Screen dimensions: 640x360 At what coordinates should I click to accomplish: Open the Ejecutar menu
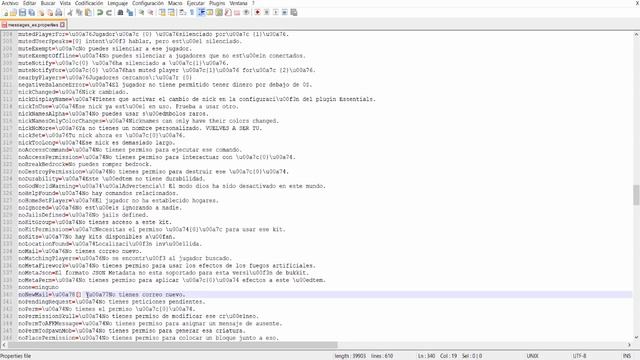coord(196,3)
